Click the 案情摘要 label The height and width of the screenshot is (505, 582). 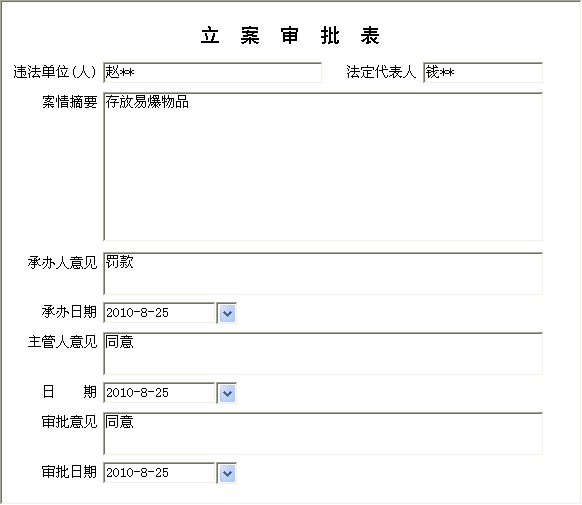[69, 102]
